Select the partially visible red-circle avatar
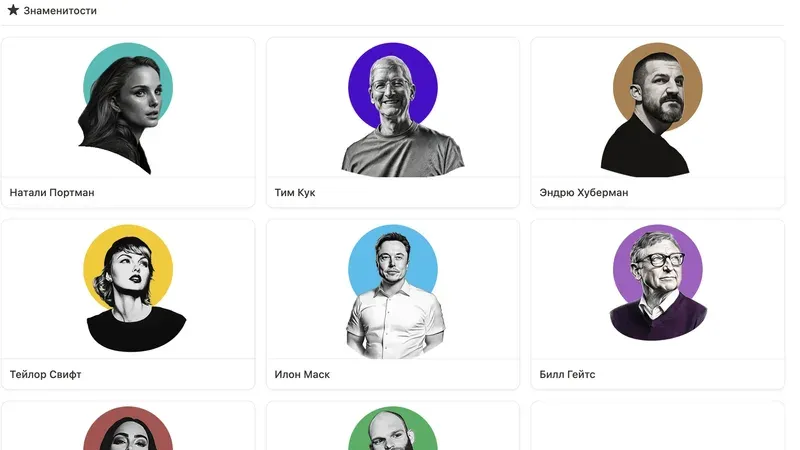Screen dimensions: 800x450 (128, 428)
